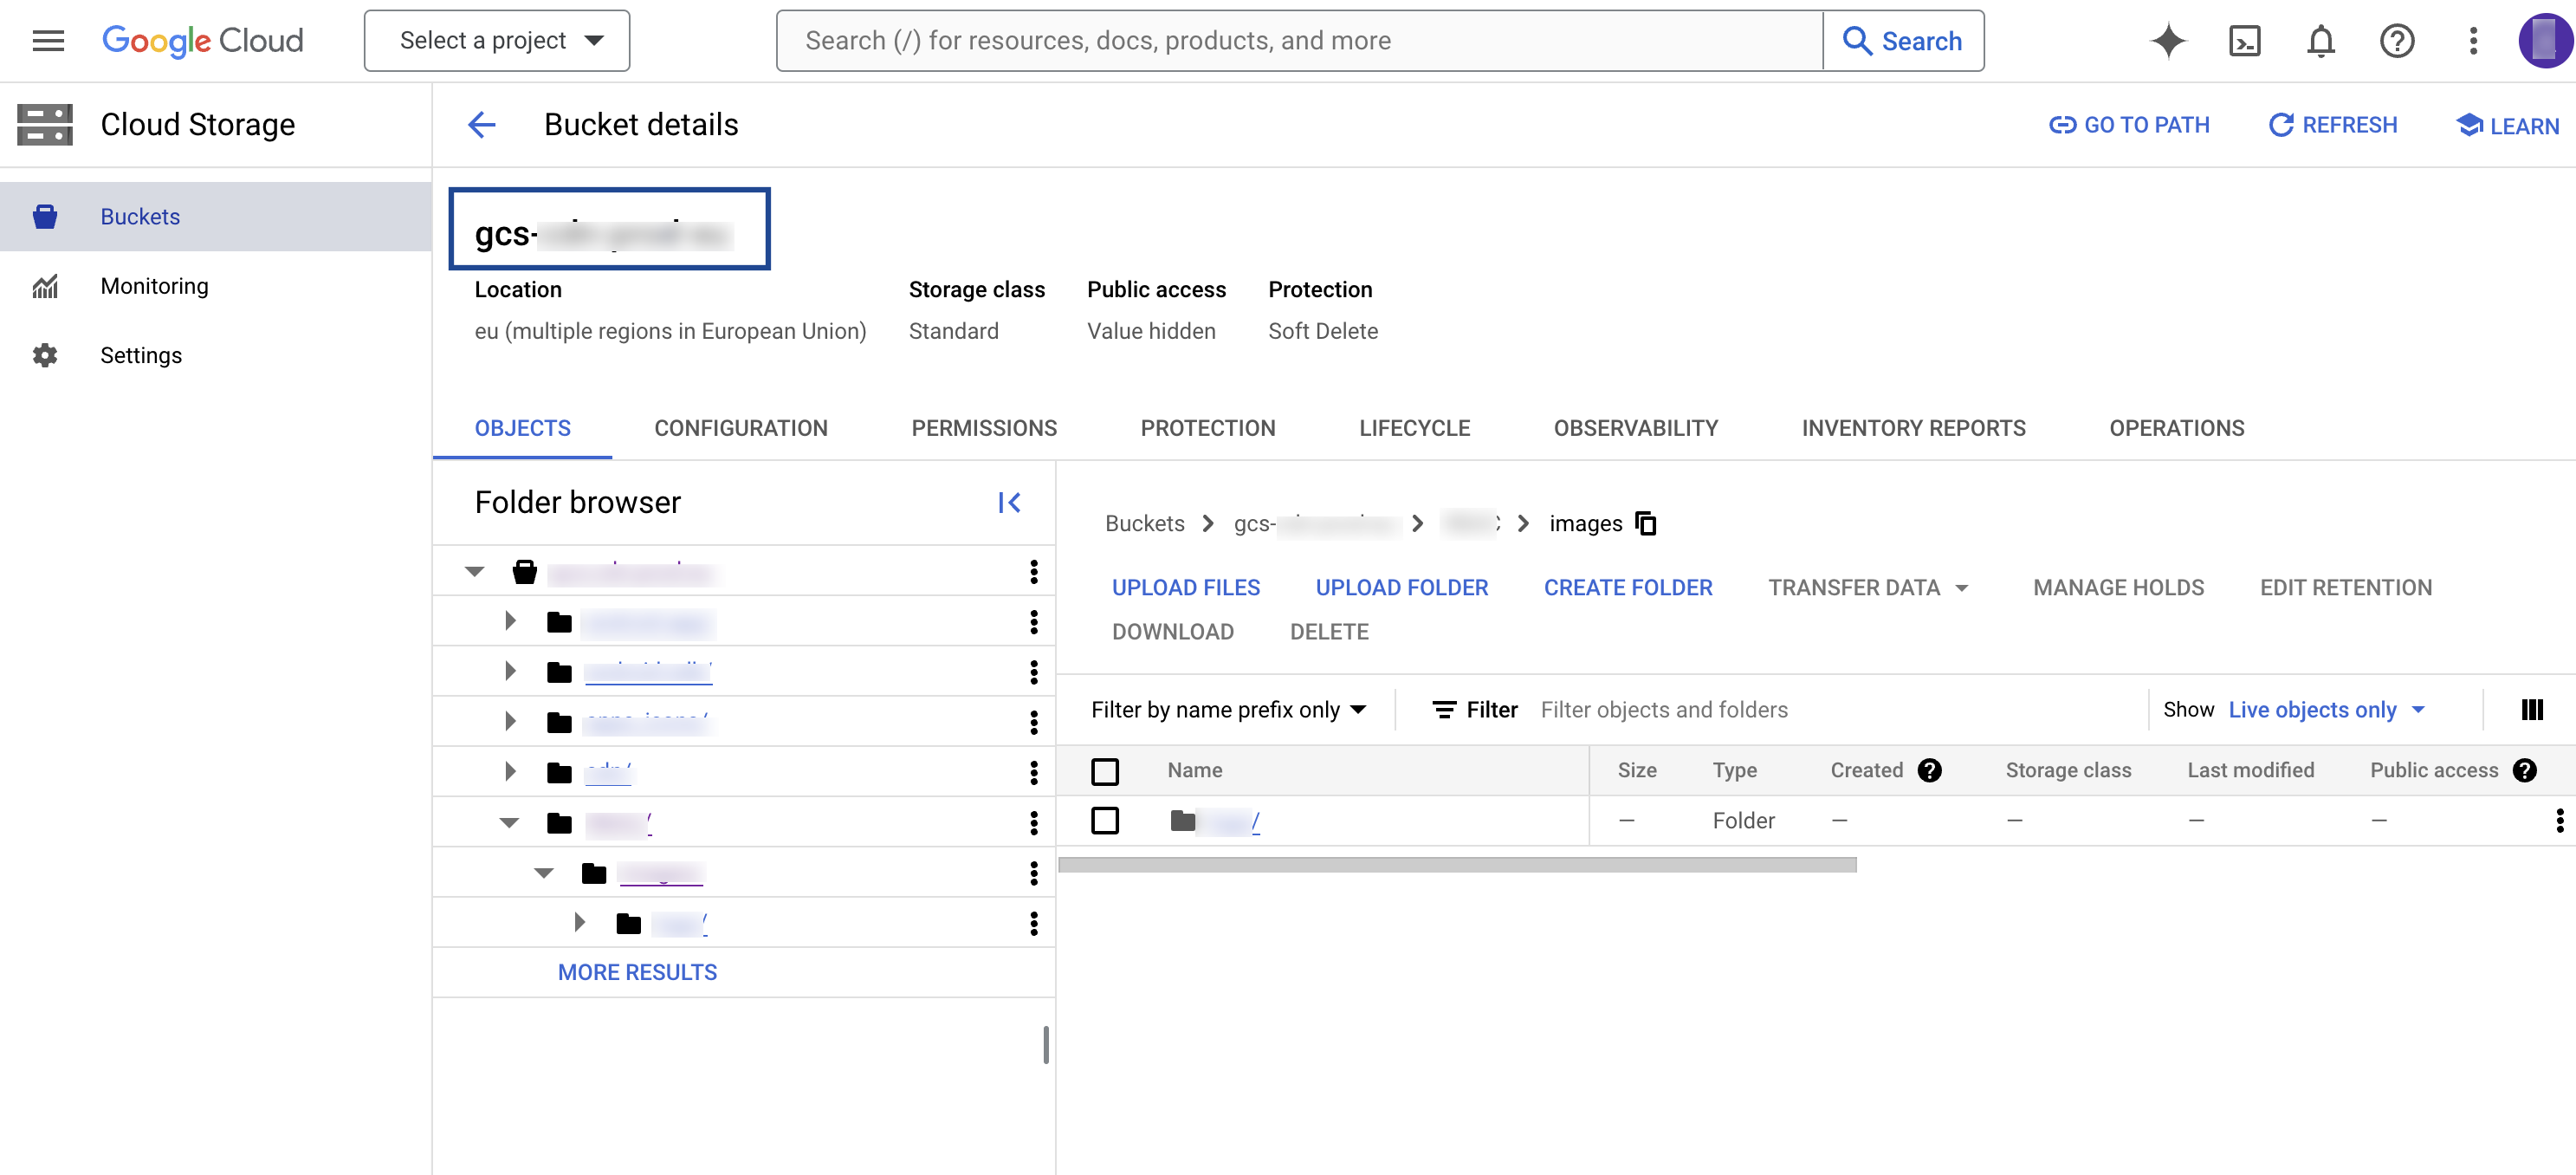2576x1175 pixels.
Task: Activate Cloud Shell terminal icon
Action: (2244, 41)
